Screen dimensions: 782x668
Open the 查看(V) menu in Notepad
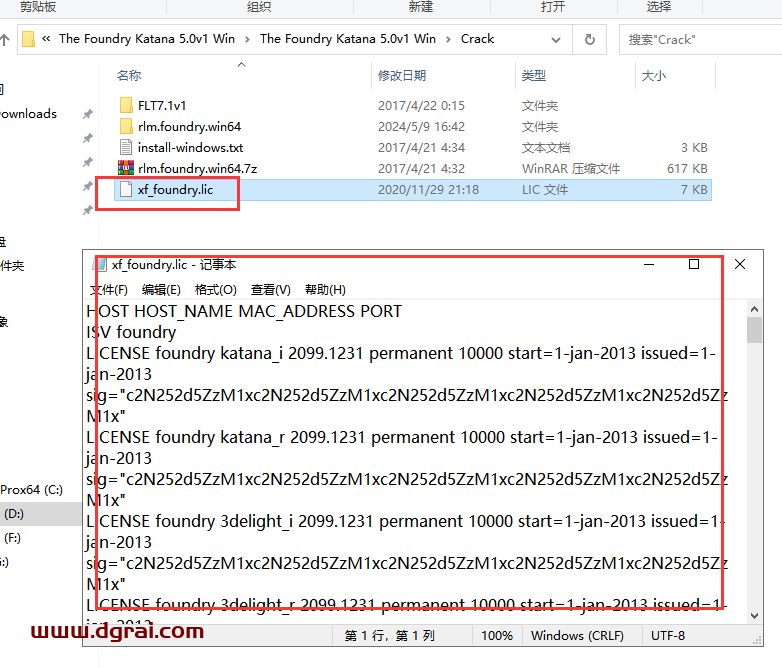[x=270, y=290]
